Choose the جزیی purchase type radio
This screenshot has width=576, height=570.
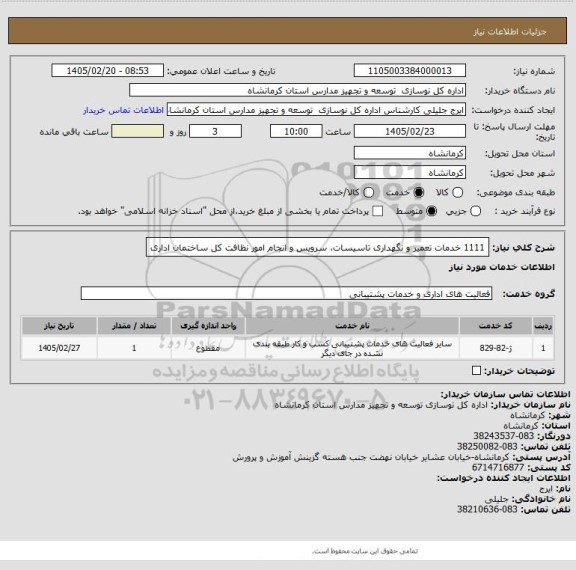click(x=475, y=211)
